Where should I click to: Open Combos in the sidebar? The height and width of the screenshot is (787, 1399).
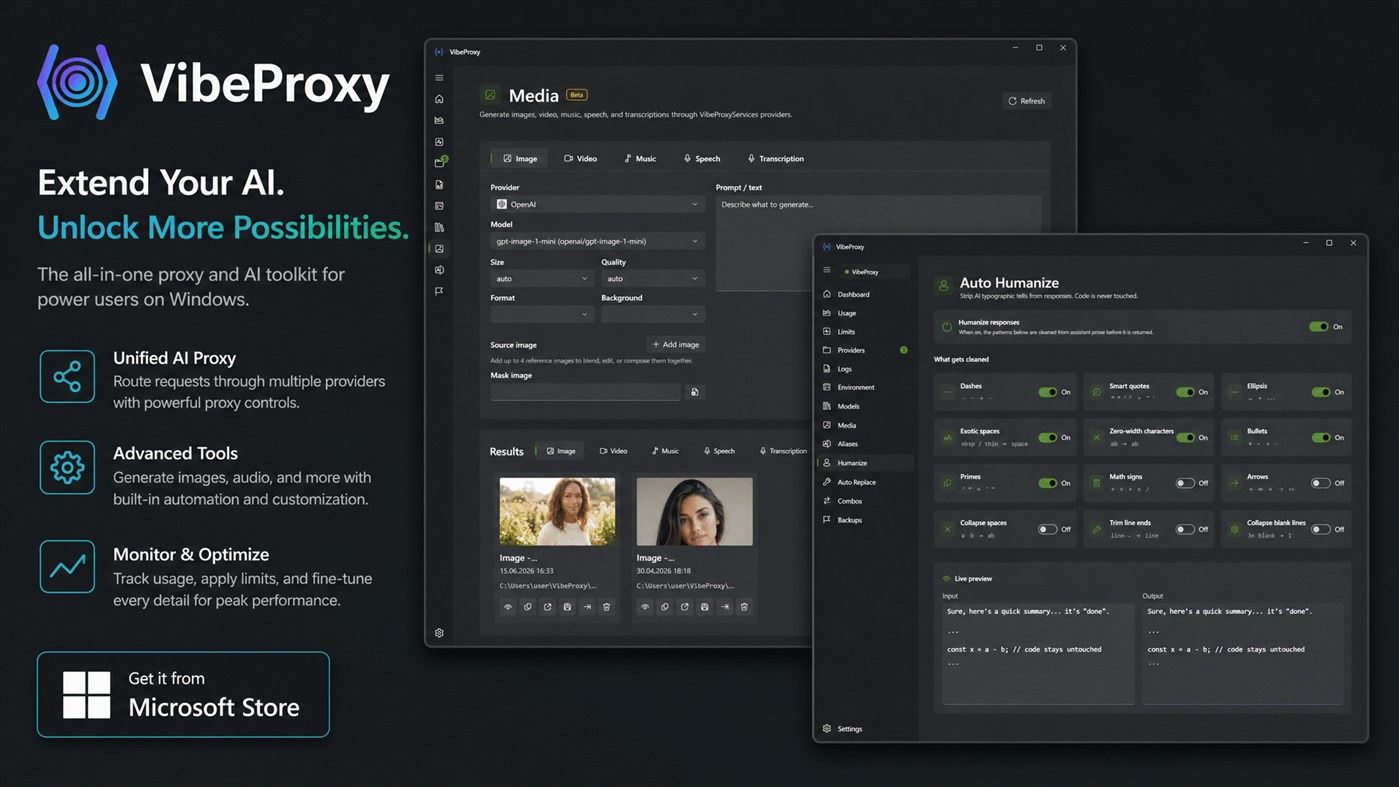coord(865,501)
